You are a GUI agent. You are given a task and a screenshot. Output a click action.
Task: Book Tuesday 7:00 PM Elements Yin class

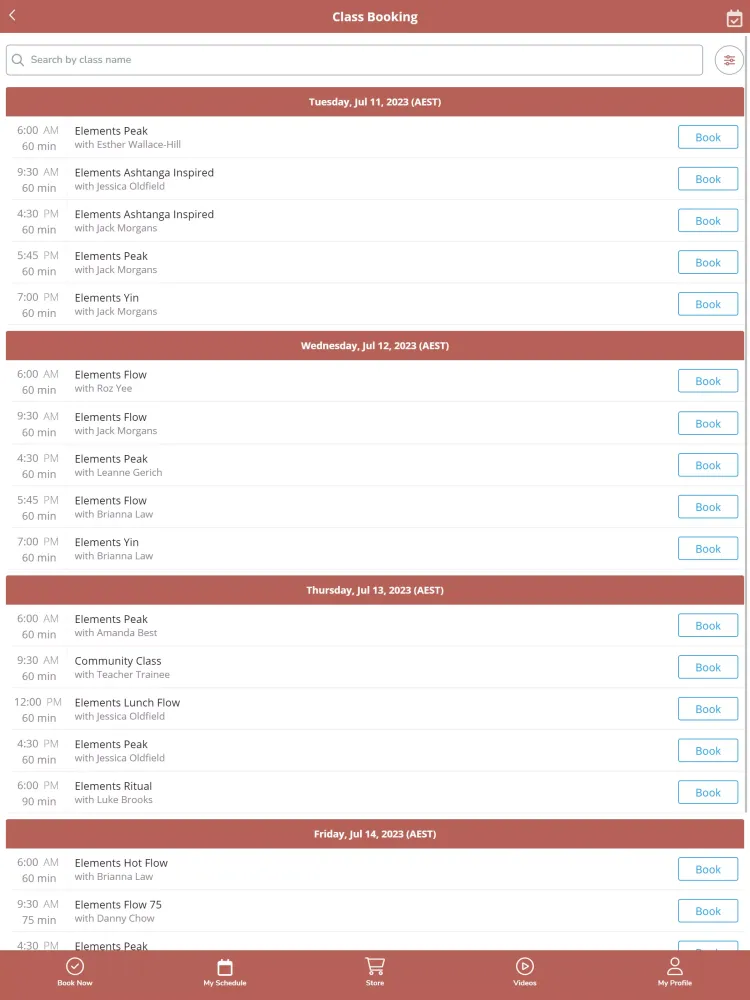point(708,304)
